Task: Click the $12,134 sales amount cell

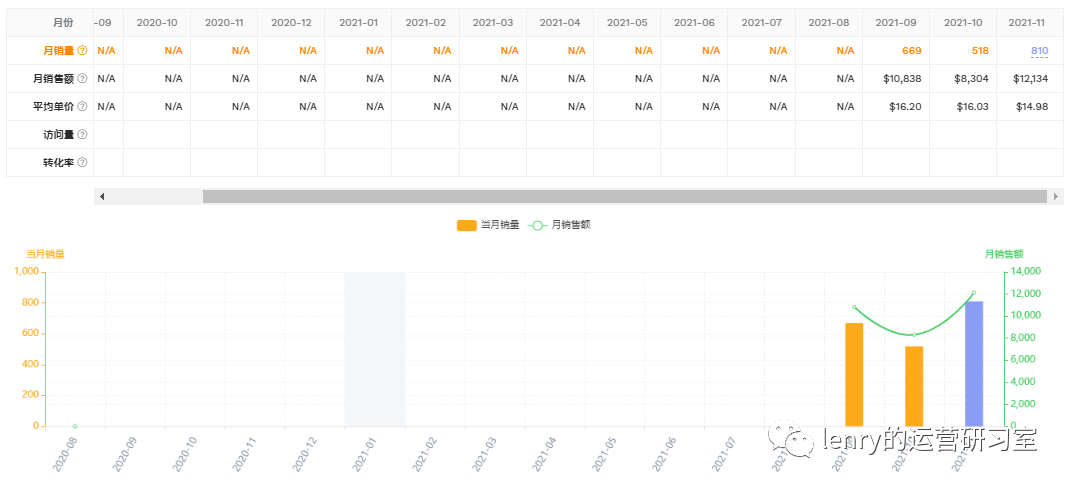Action: click(x=1030, y=79)
